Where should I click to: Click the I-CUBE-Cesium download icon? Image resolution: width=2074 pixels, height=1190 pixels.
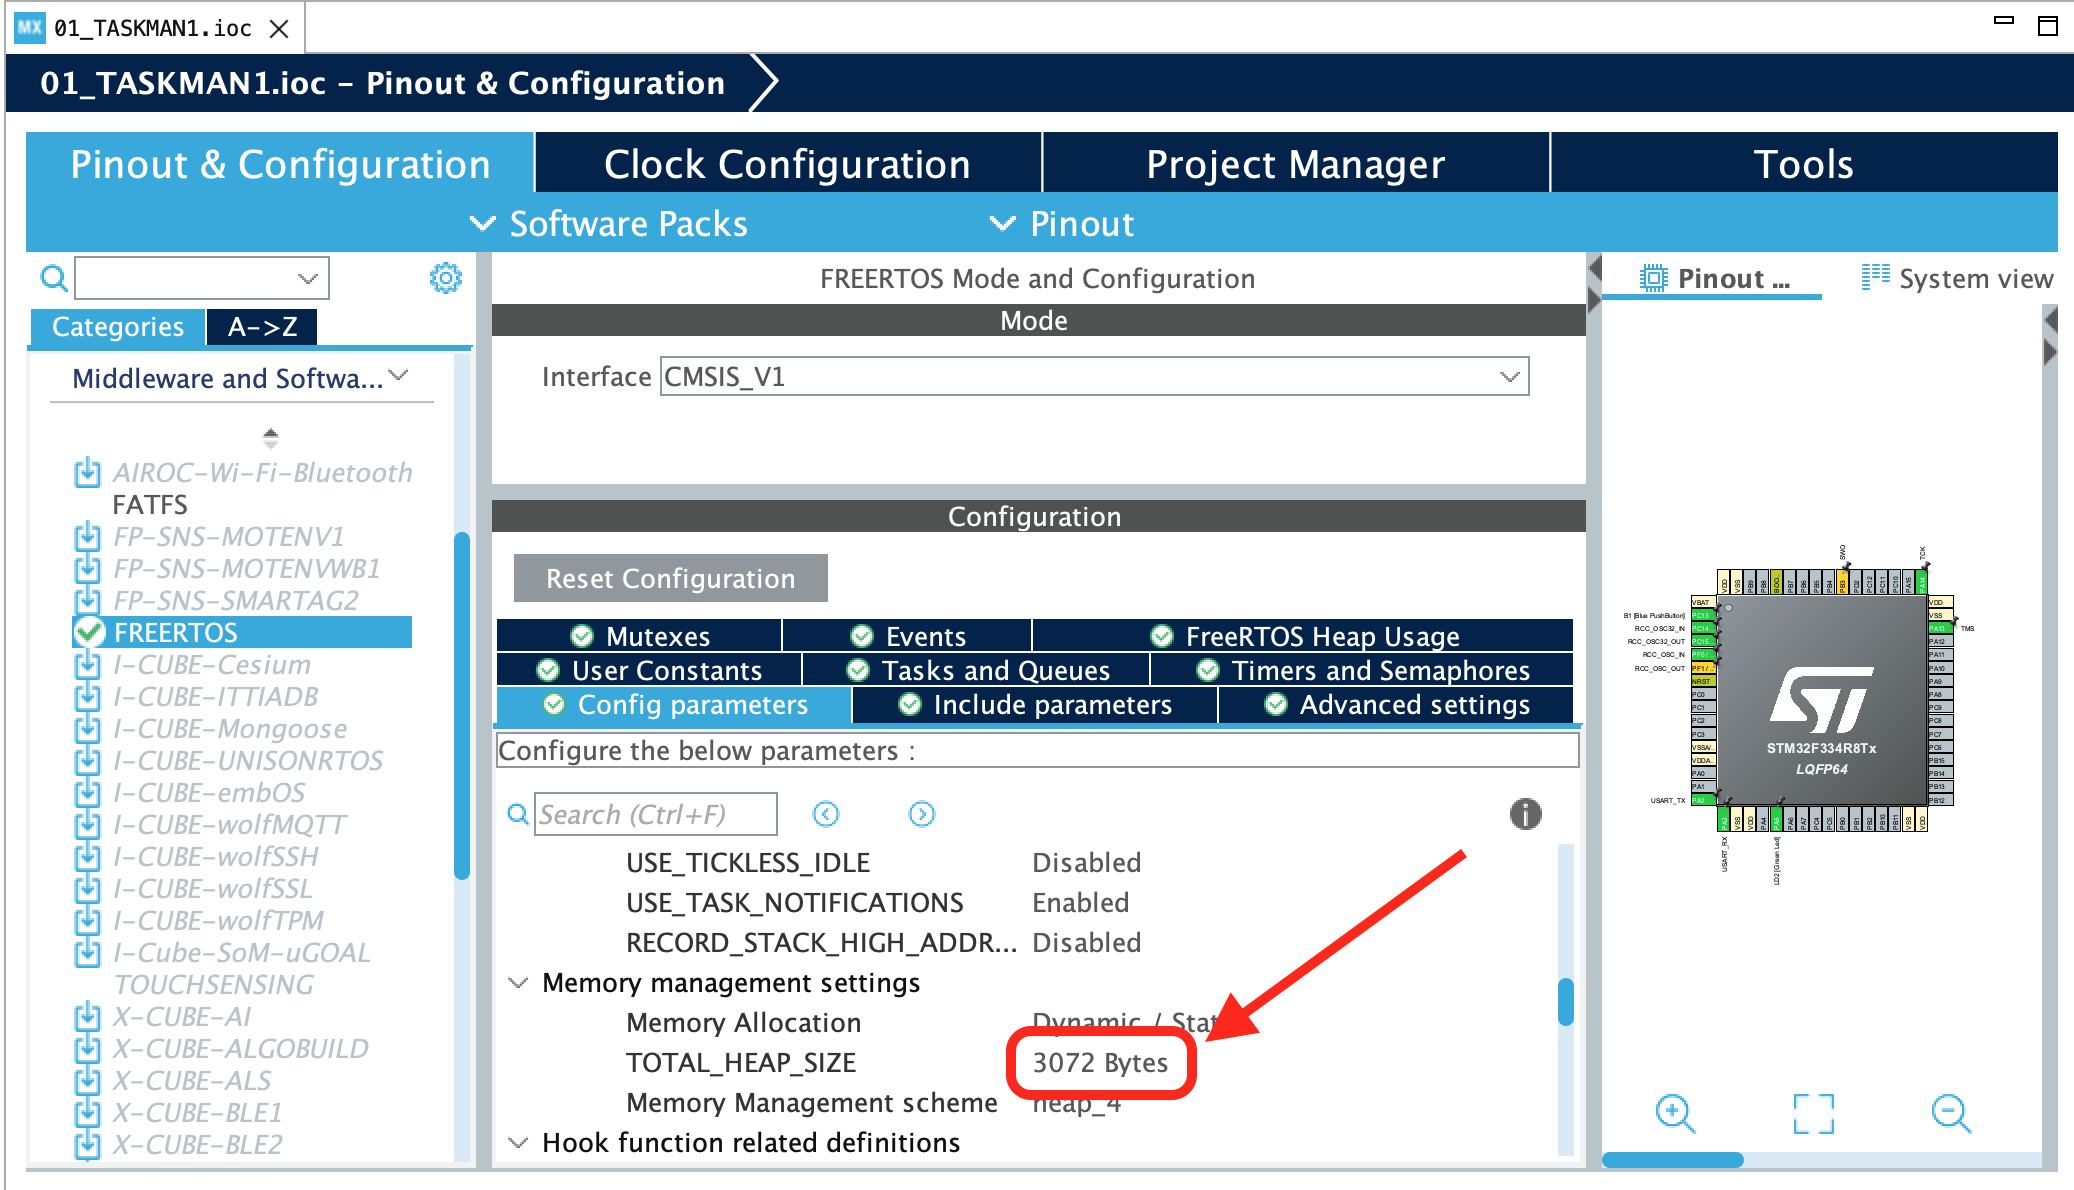pyautogui.click(x=88, y=664)
